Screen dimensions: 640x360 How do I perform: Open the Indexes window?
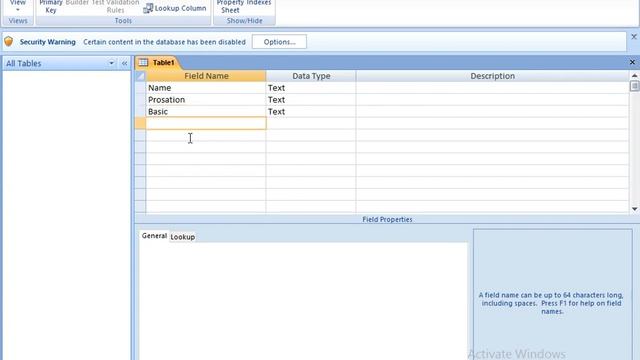click(x=259, y=3)
